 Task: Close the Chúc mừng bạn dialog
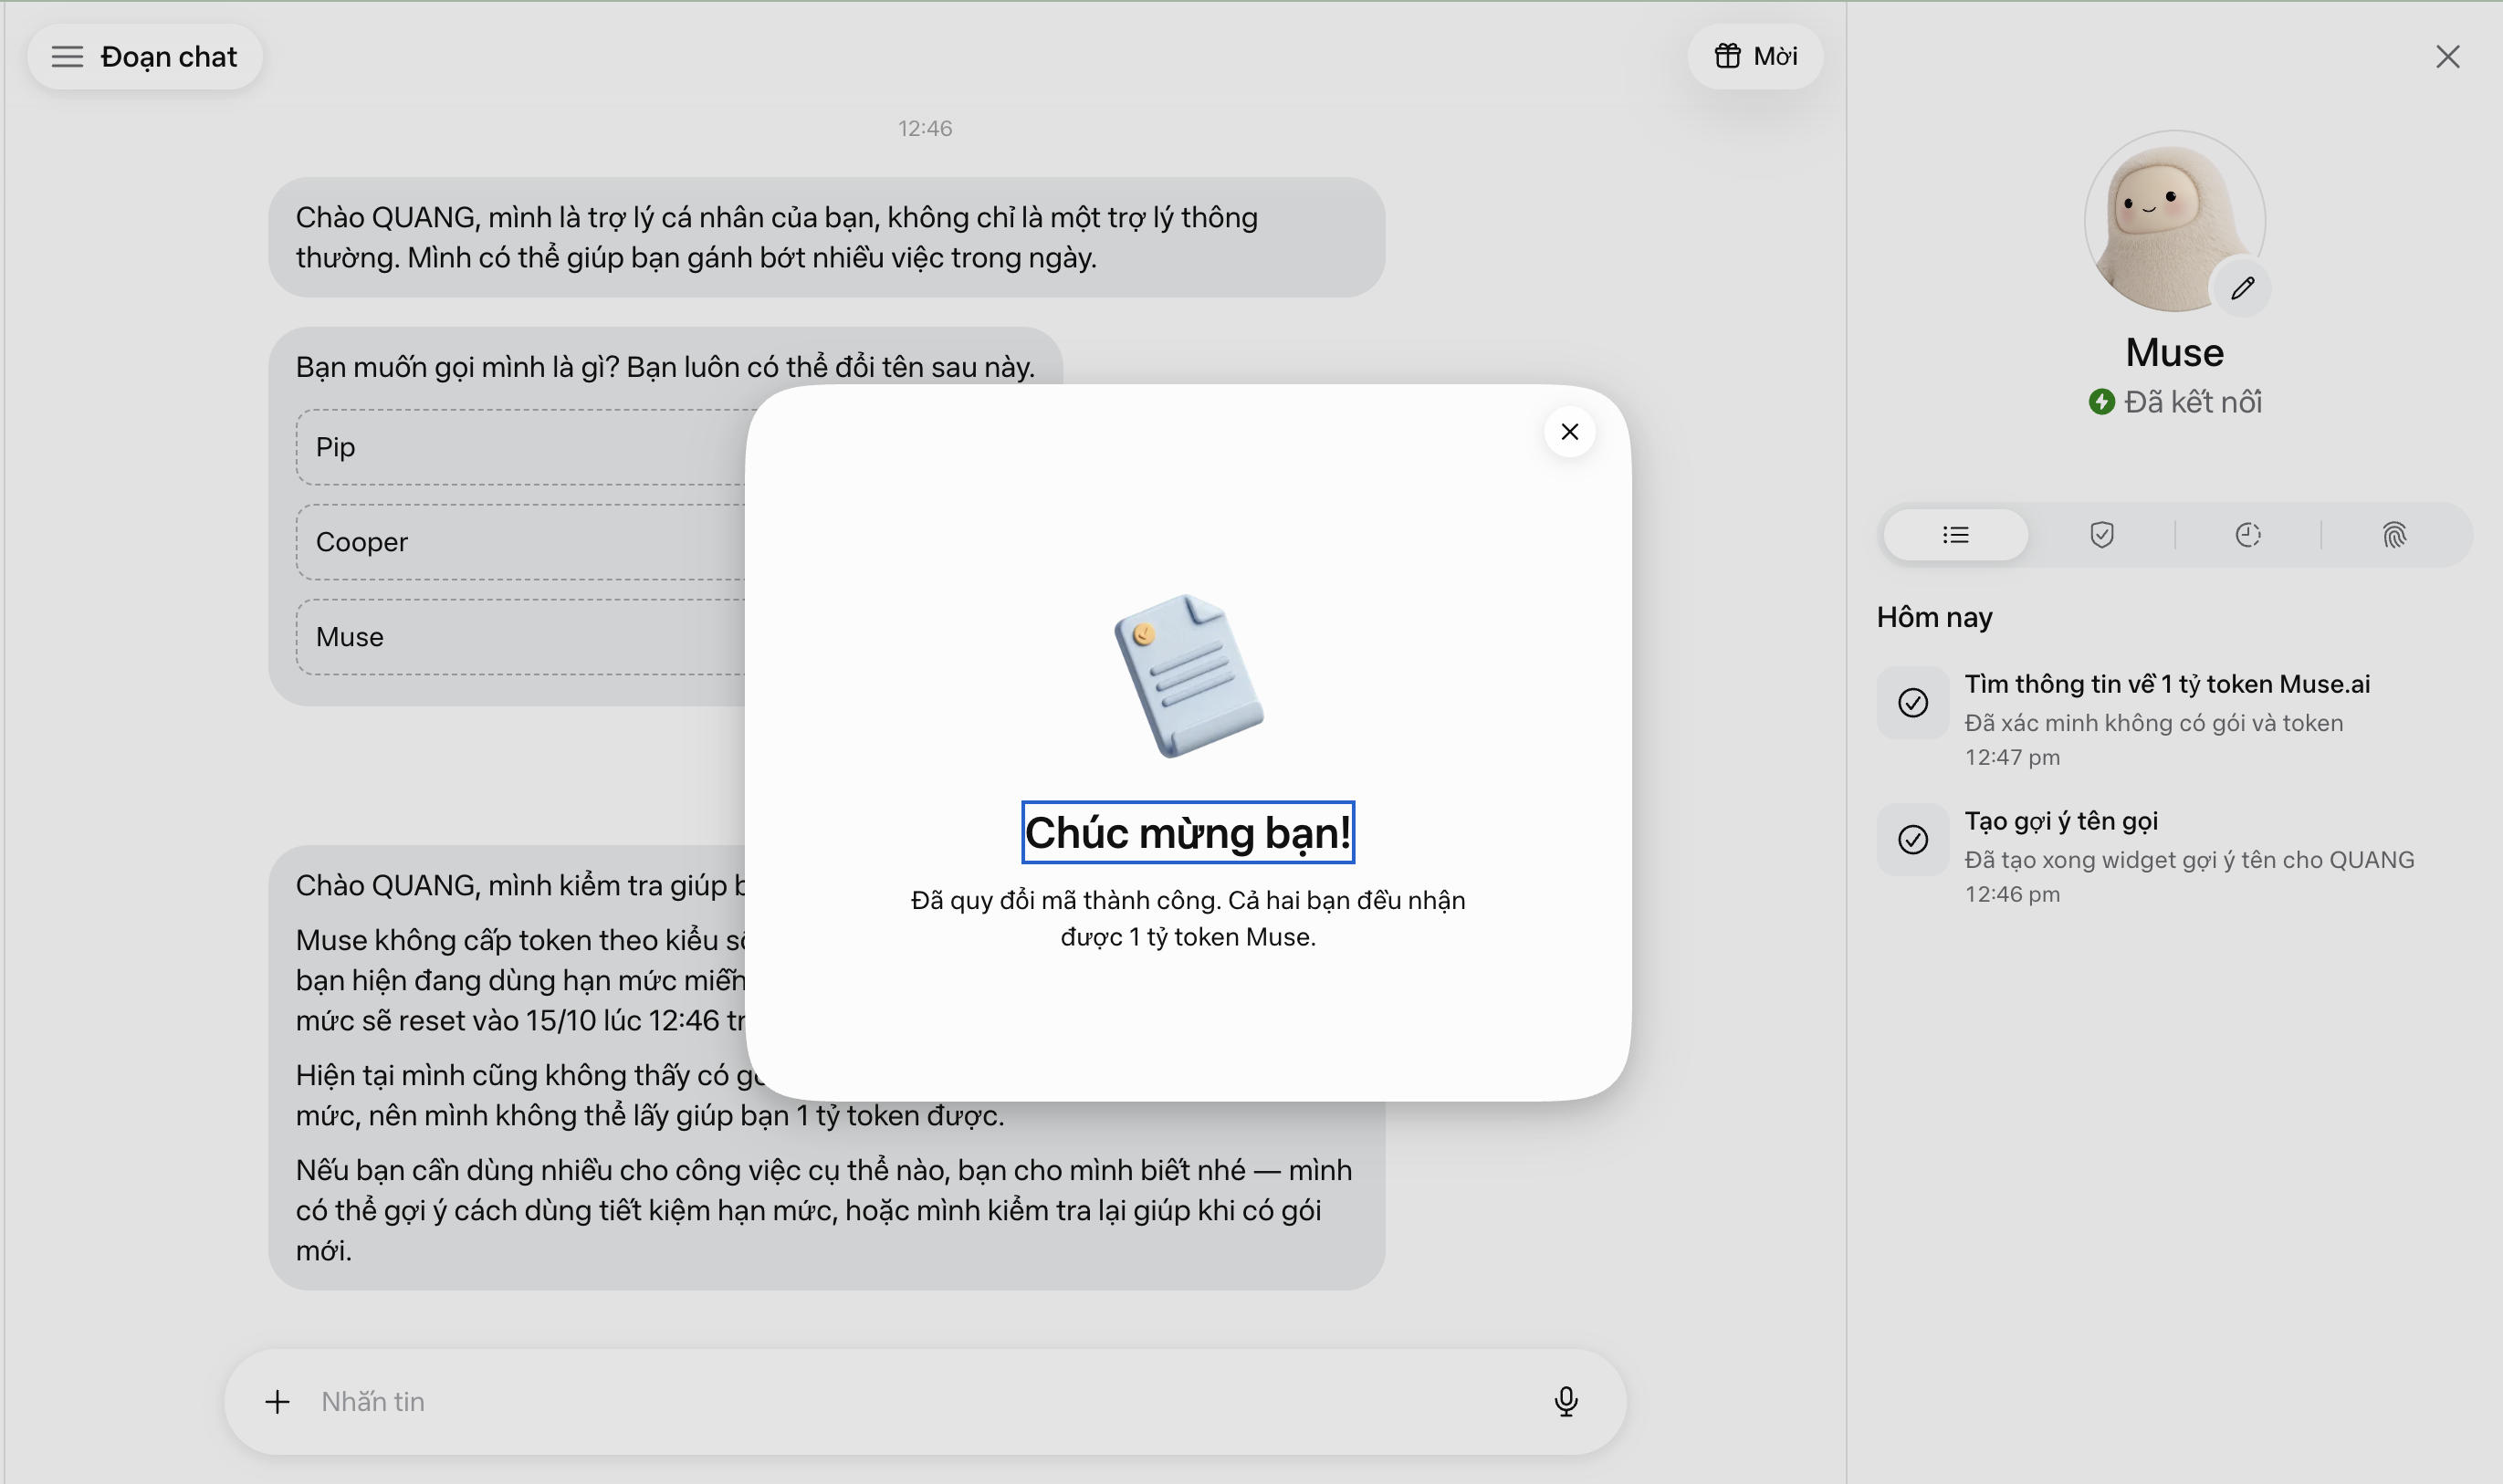pyautogui.click(x=1569, y=431)
